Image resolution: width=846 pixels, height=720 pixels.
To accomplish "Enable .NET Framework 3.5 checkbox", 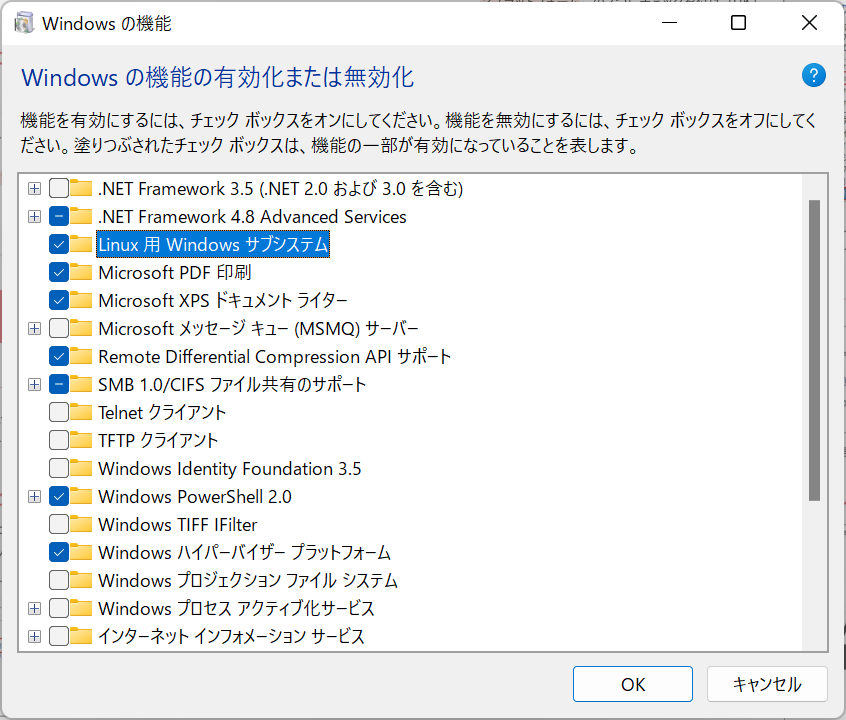I will click(x=58, y=188).
